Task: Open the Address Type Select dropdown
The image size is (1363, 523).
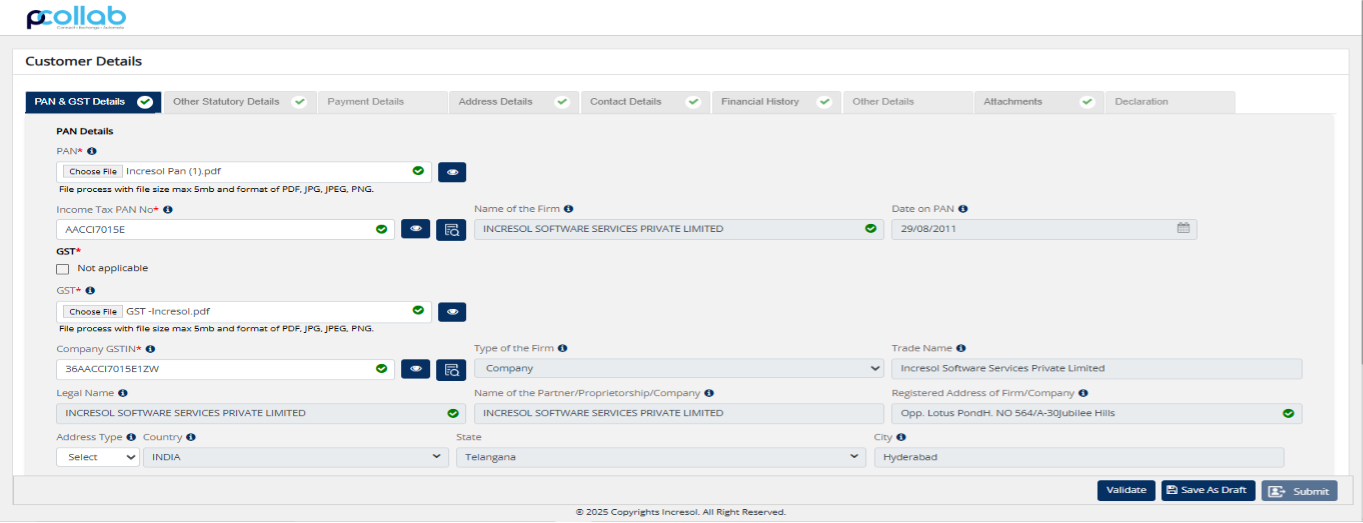Action: pyautogui.click(x=97, y=457)
